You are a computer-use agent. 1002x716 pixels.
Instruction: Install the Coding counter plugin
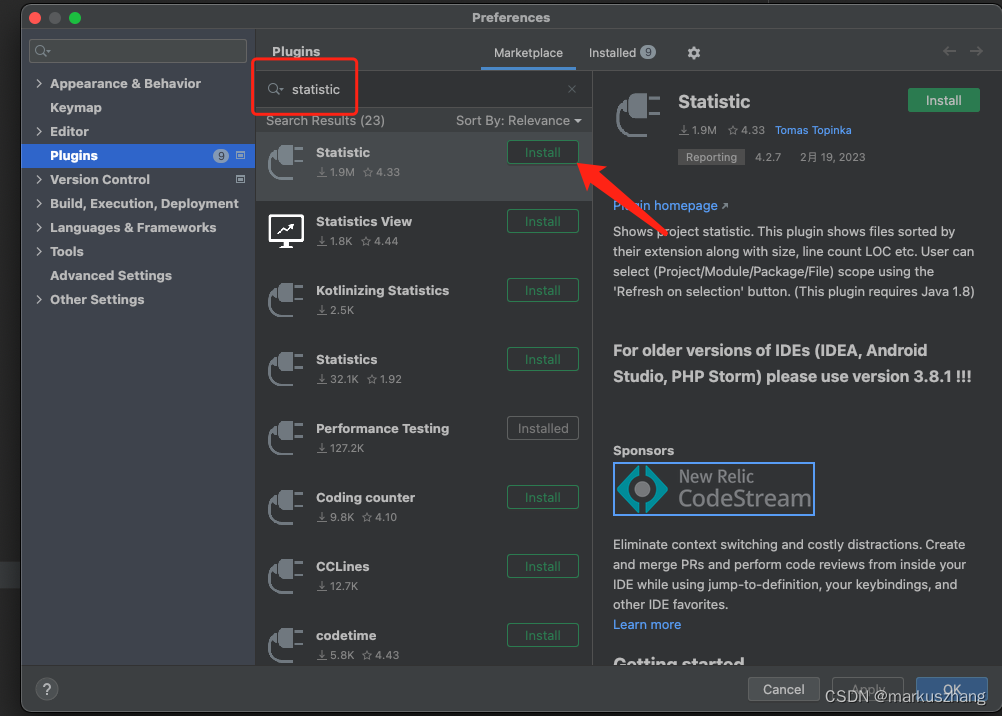click(x=543, y=497)
